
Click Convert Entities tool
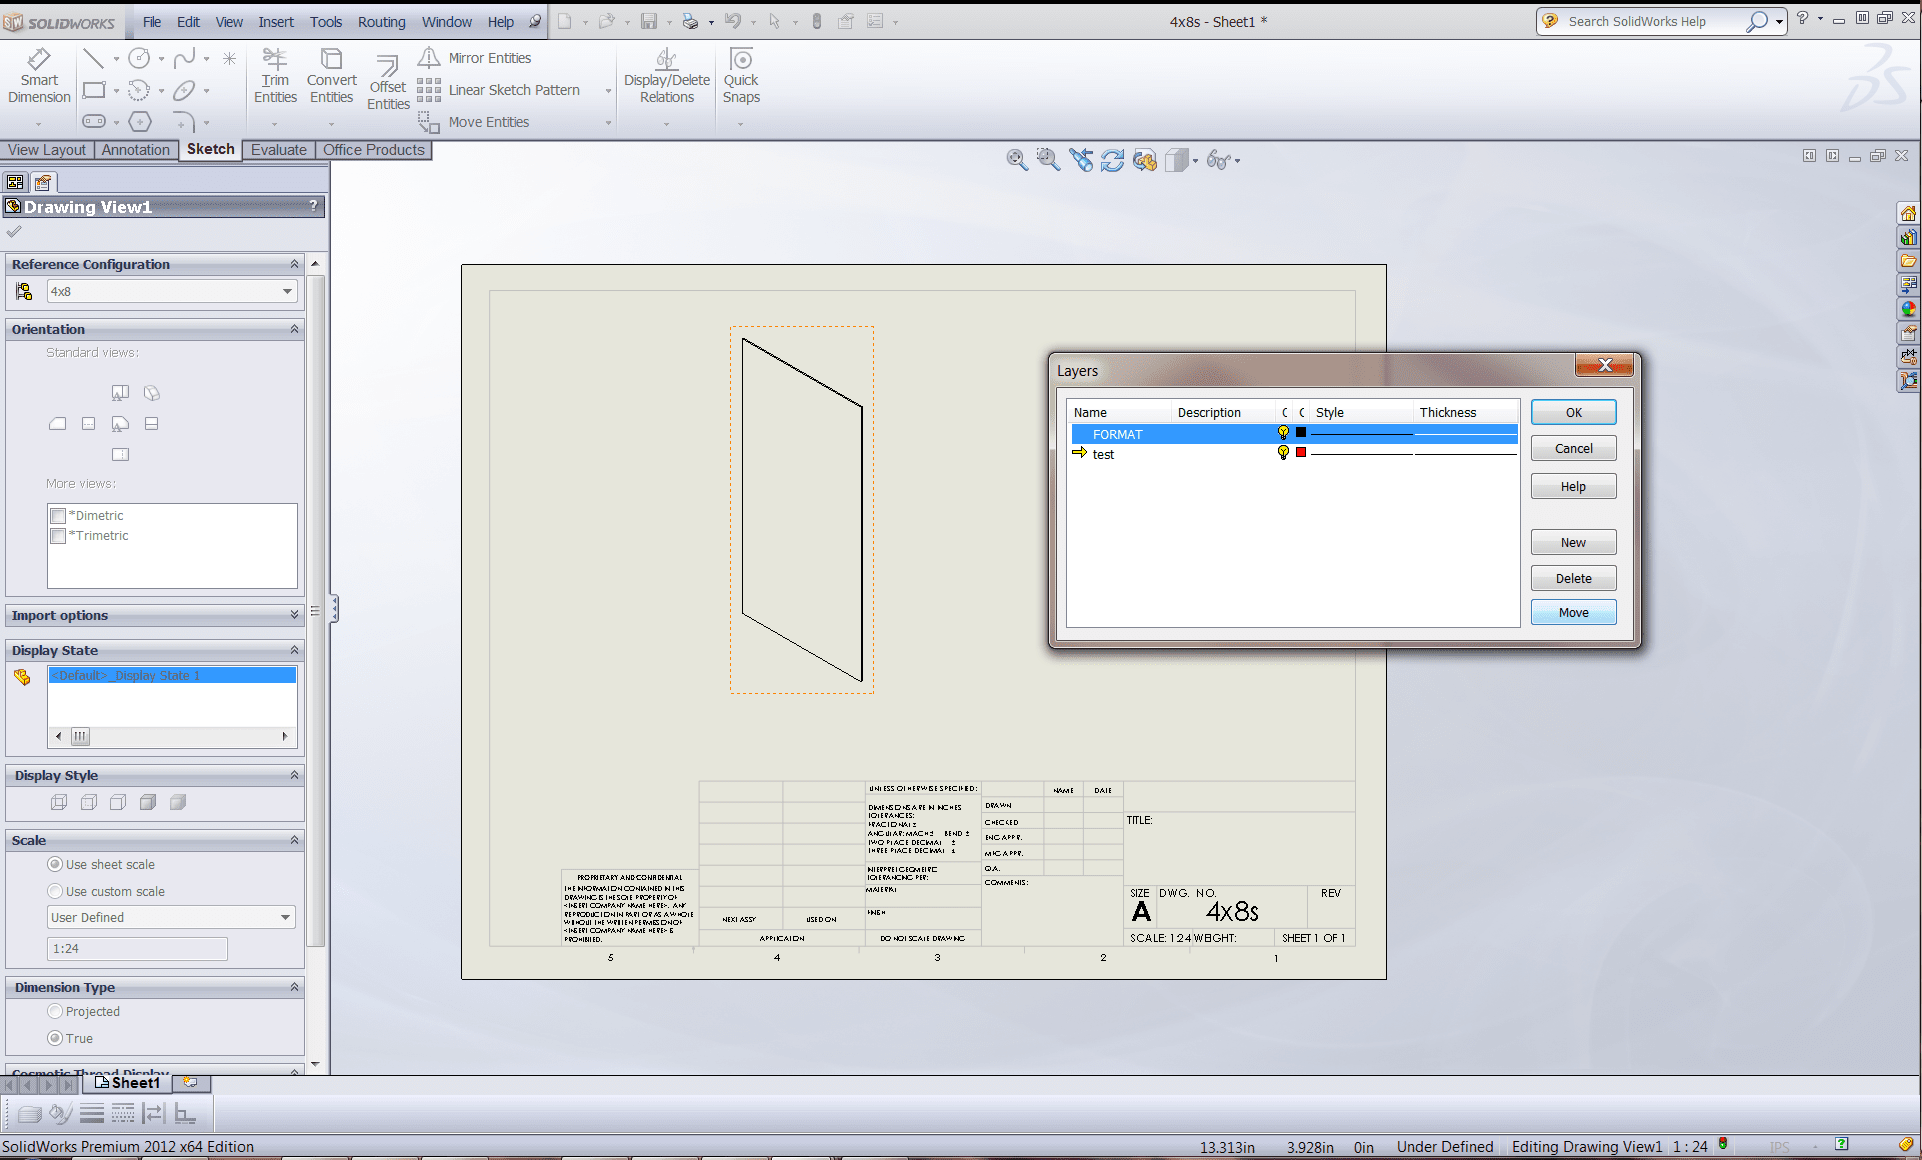[x=331, y=76]
